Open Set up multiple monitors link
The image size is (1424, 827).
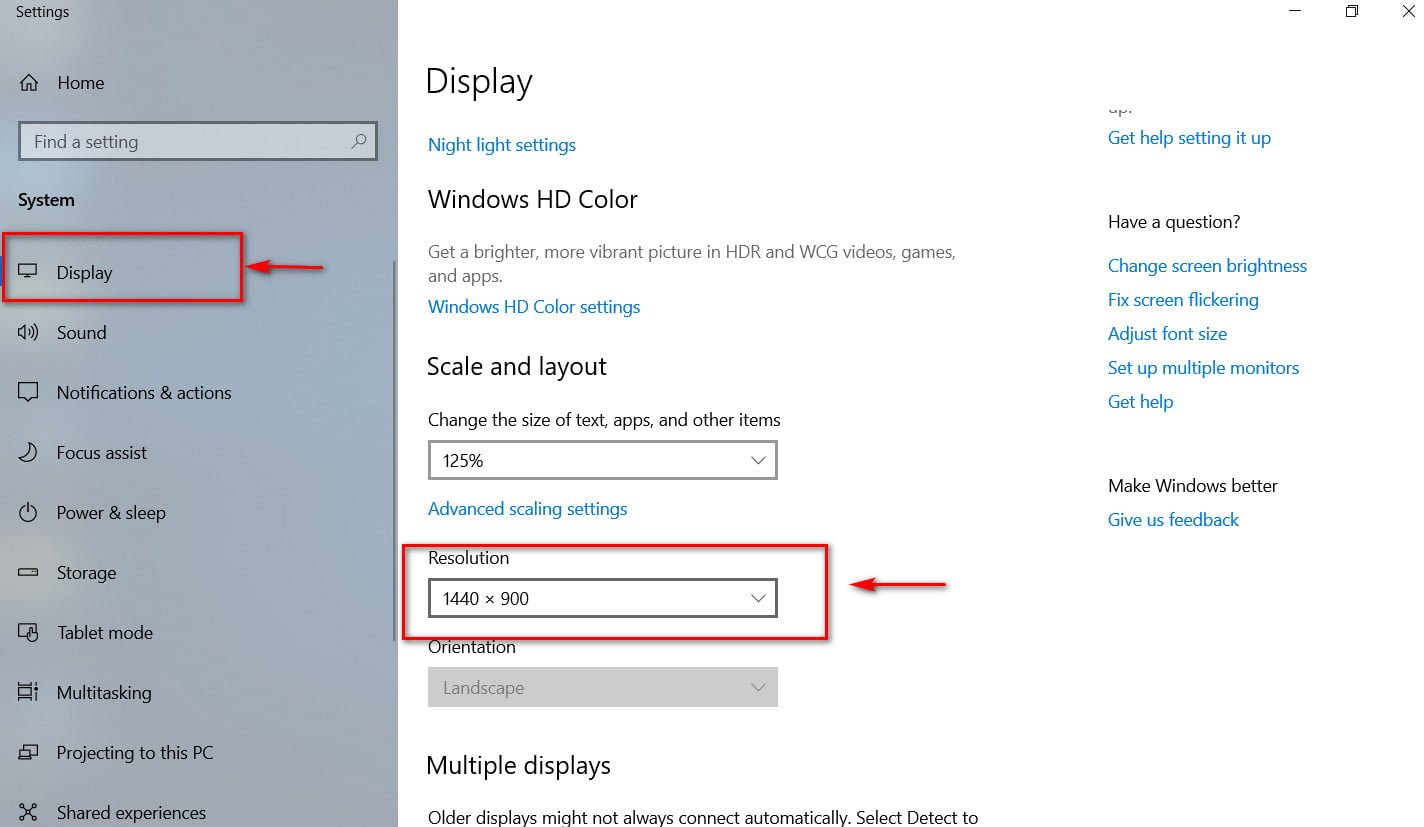[x=1203, y=368]
